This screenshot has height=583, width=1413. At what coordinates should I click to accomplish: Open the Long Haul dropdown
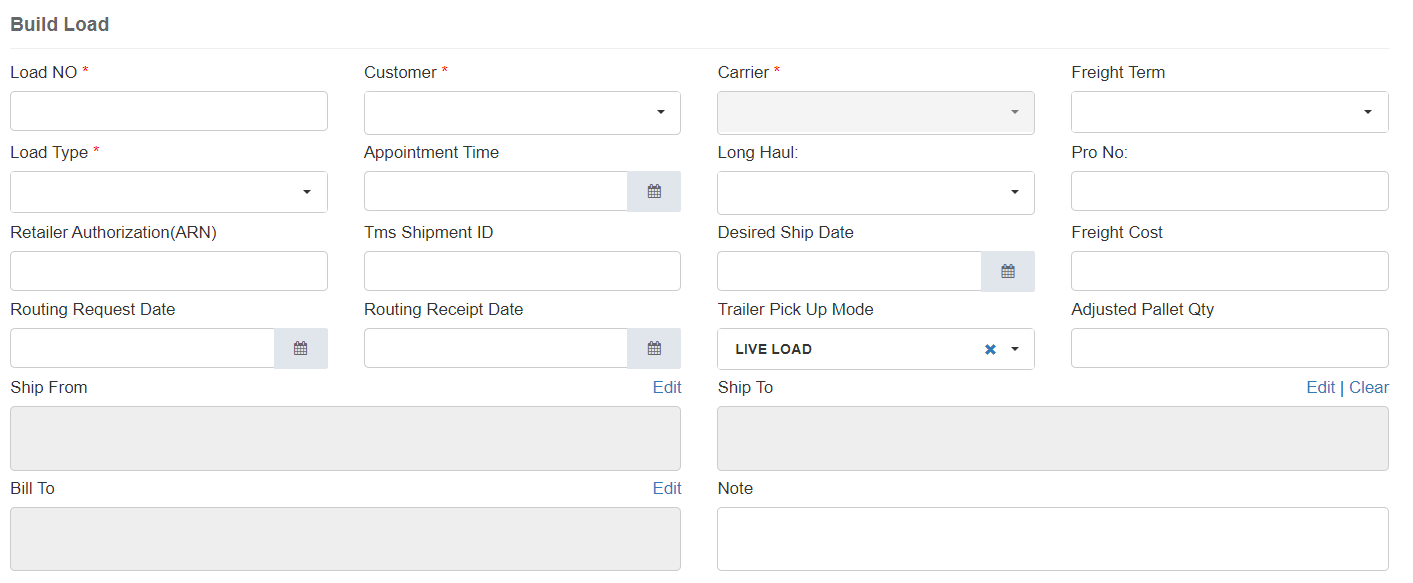point(1014,192)
